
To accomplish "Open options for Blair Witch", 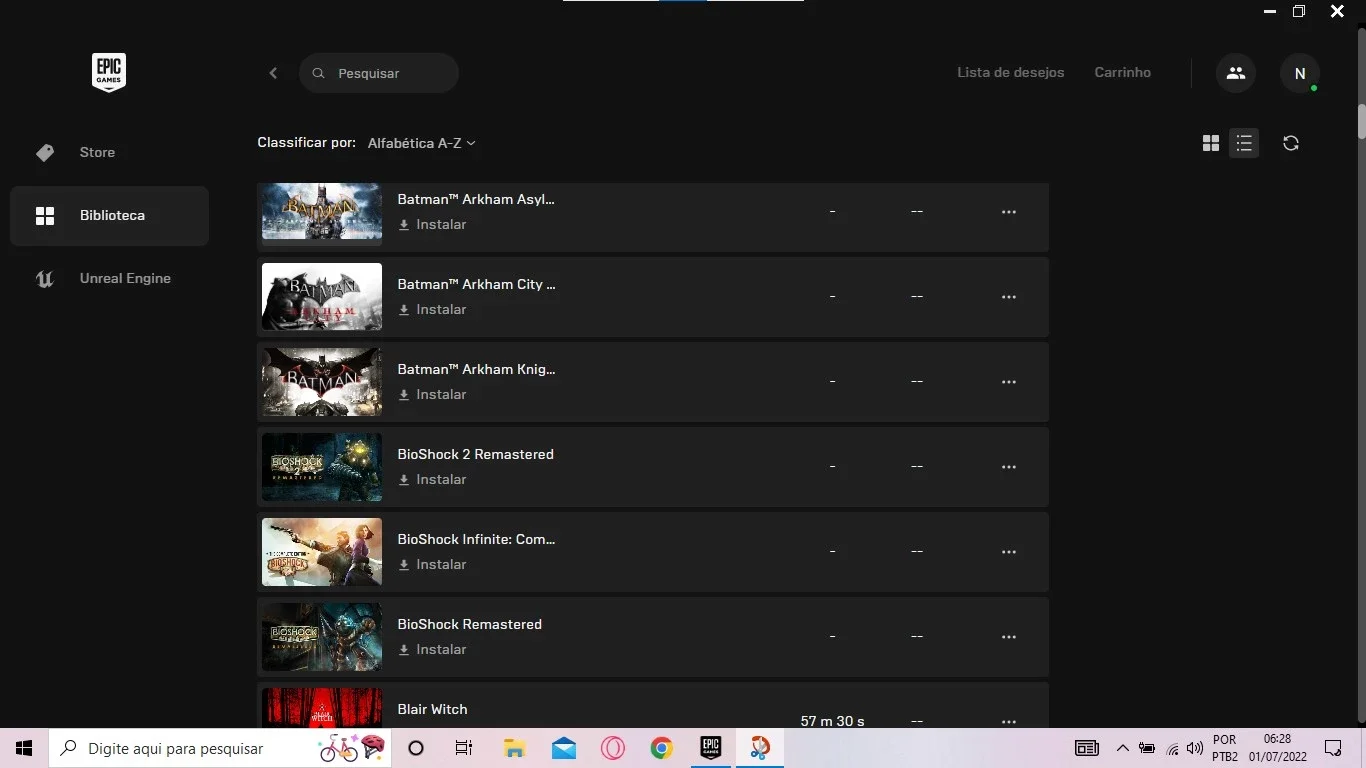I will pyautogui.click(x=1009, y=721).
